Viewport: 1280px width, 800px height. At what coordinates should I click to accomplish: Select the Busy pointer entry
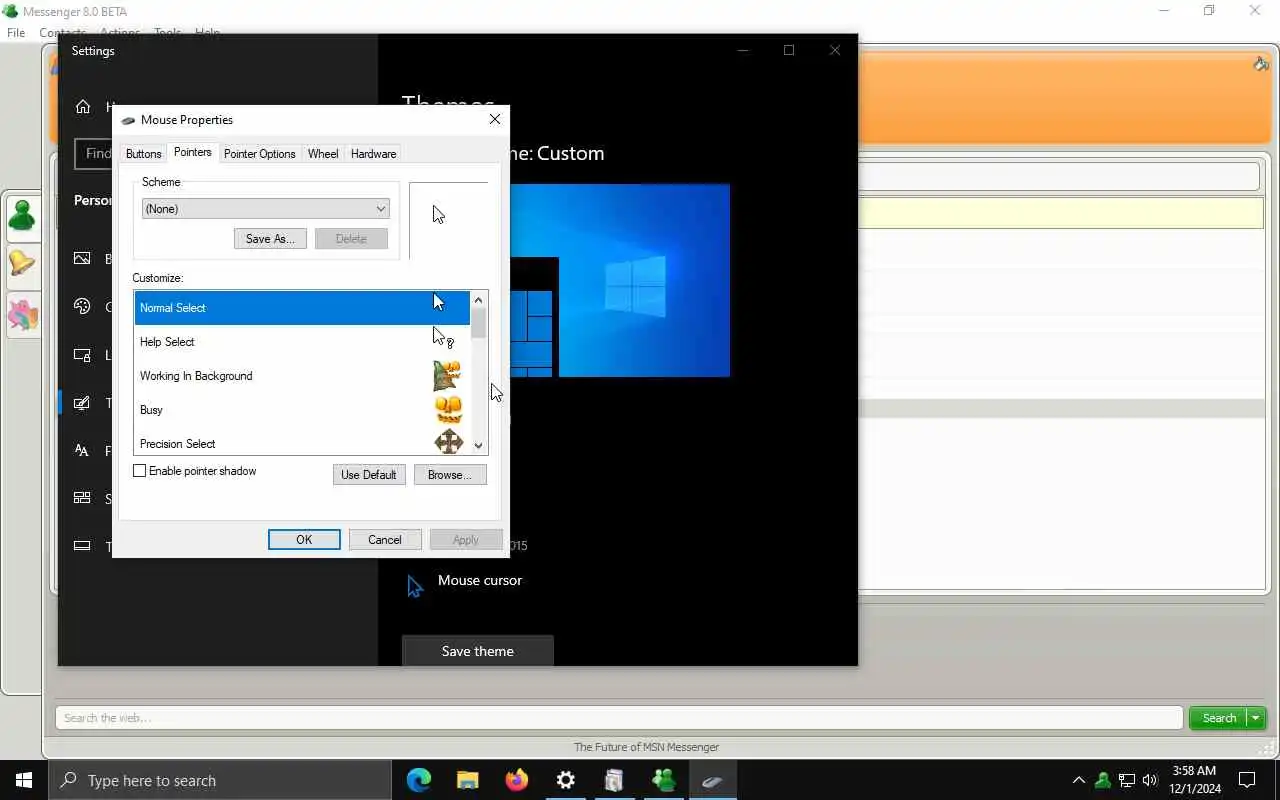click(x=302, y=410)
